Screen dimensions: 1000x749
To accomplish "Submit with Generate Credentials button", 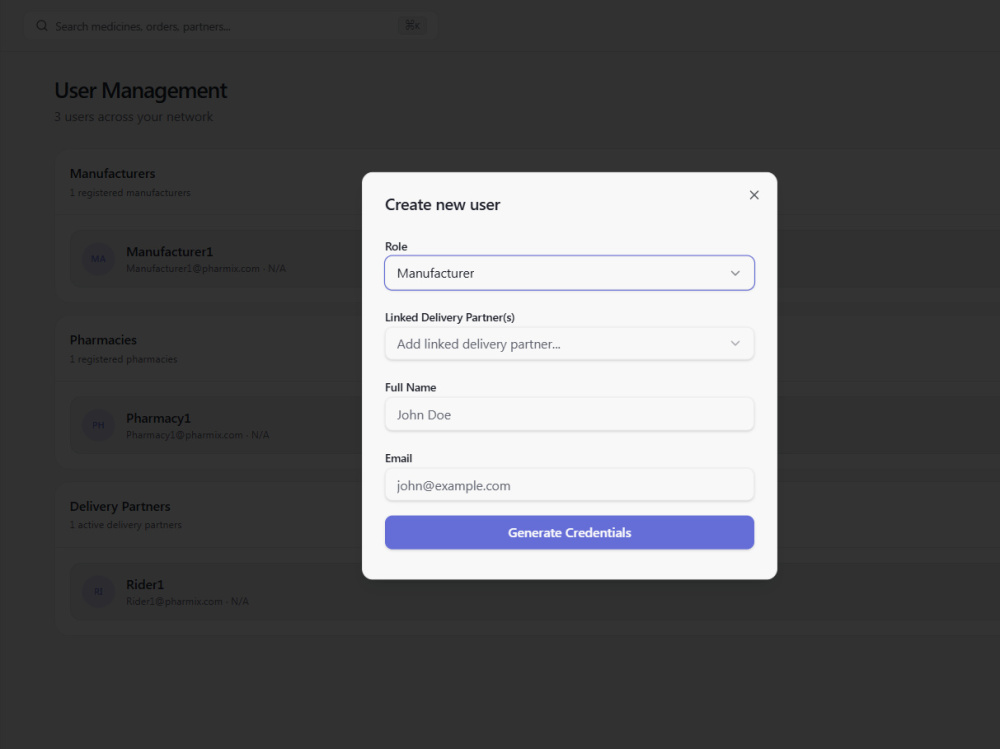I will [570, 533].
